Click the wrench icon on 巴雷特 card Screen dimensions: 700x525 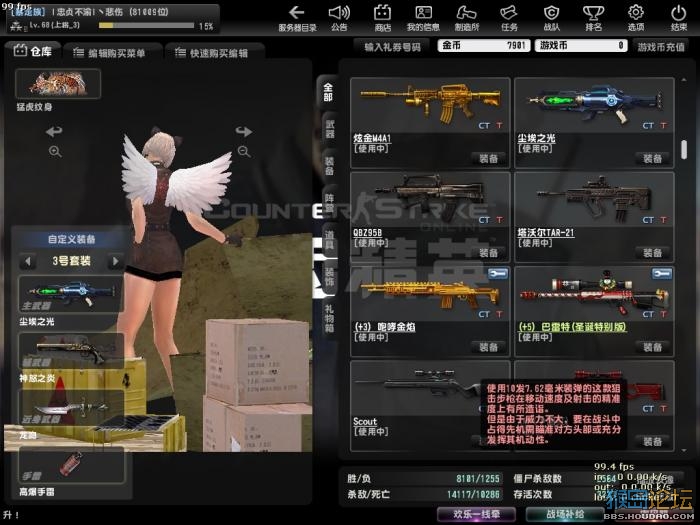tap(662, 273)
